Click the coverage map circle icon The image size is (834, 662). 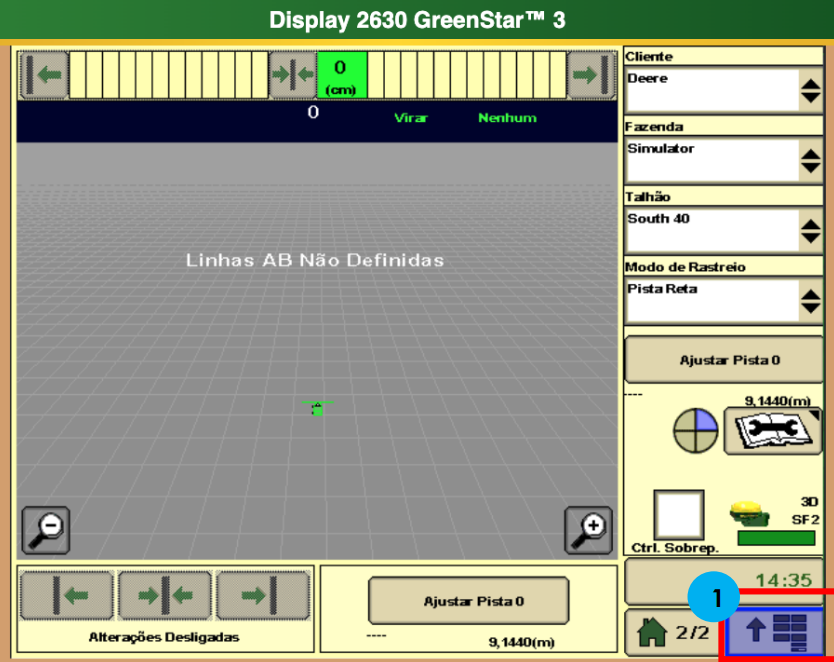tap(695, 432)
